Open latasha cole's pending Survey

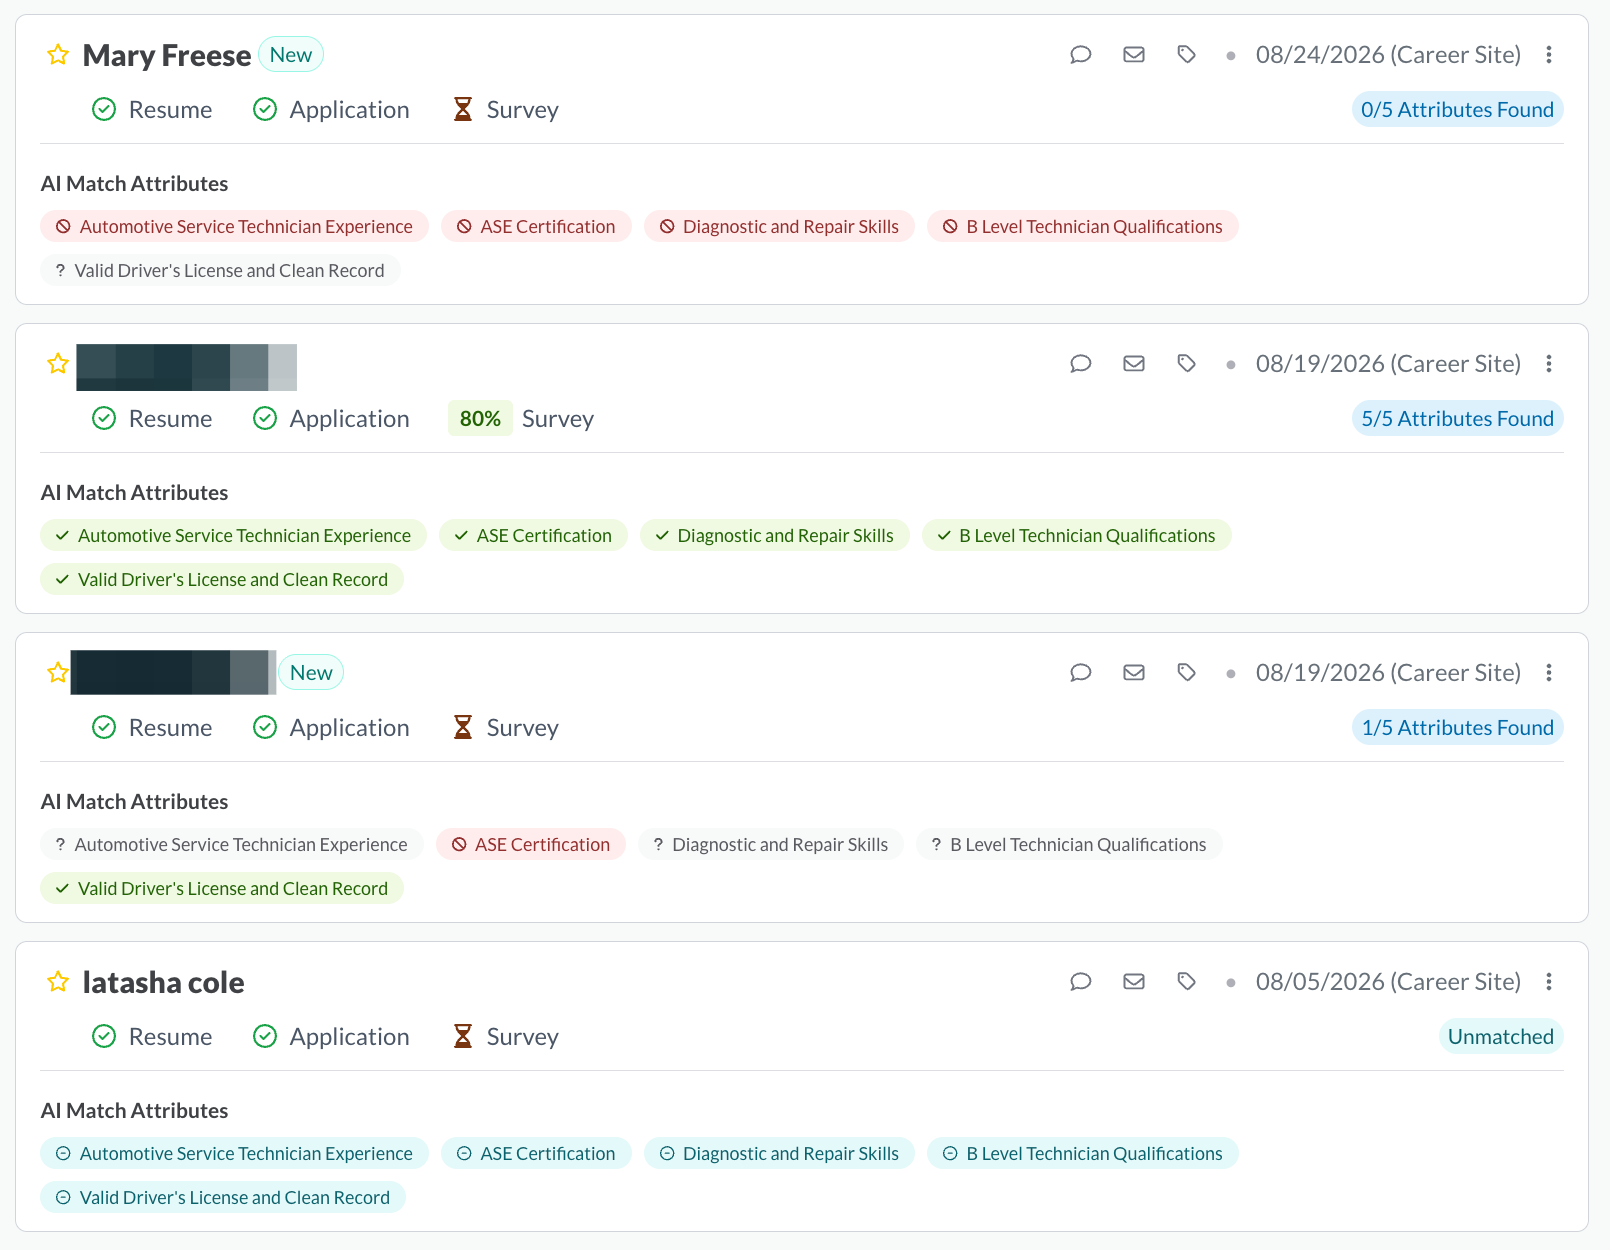pyautogui.click(x=505, y=1037)
